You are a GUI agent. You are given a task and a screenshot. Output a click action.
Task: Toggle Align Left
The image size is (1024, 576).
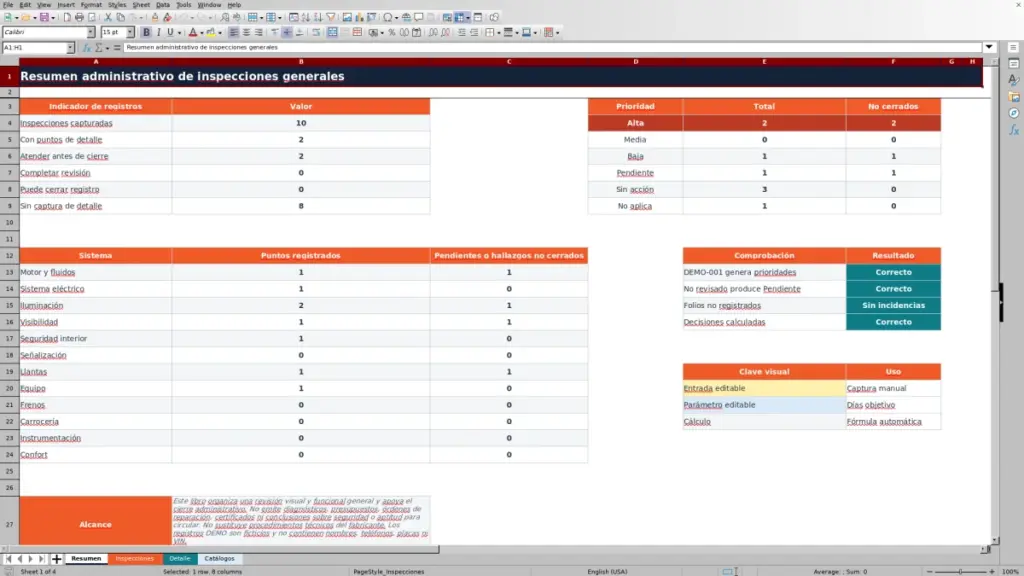pos(234,33)
